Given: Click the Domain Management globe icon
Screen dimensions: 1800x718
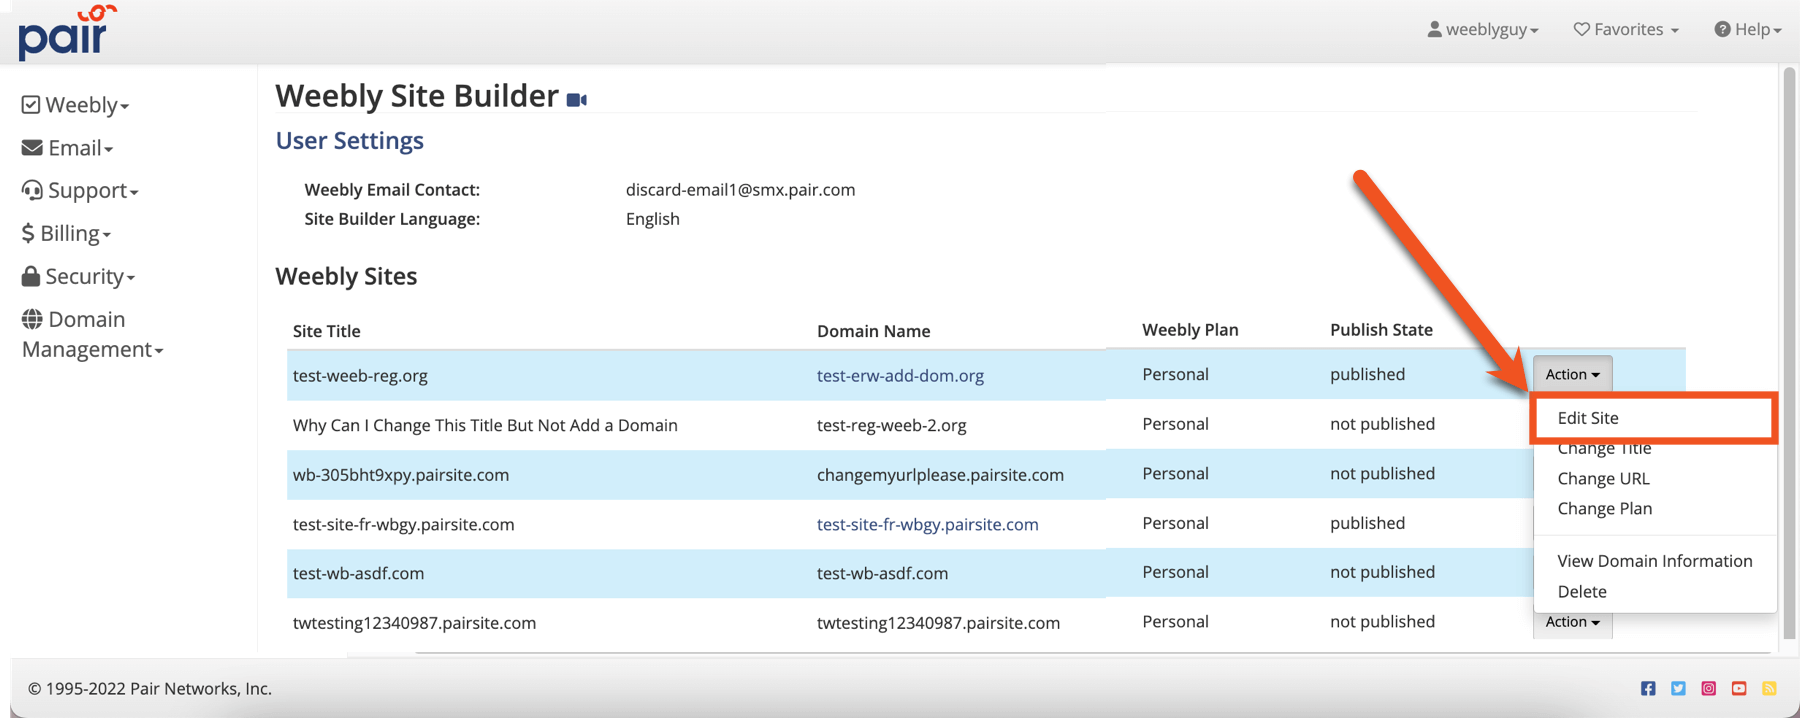Looking at the screenshot, I should (x=32, y=319).
